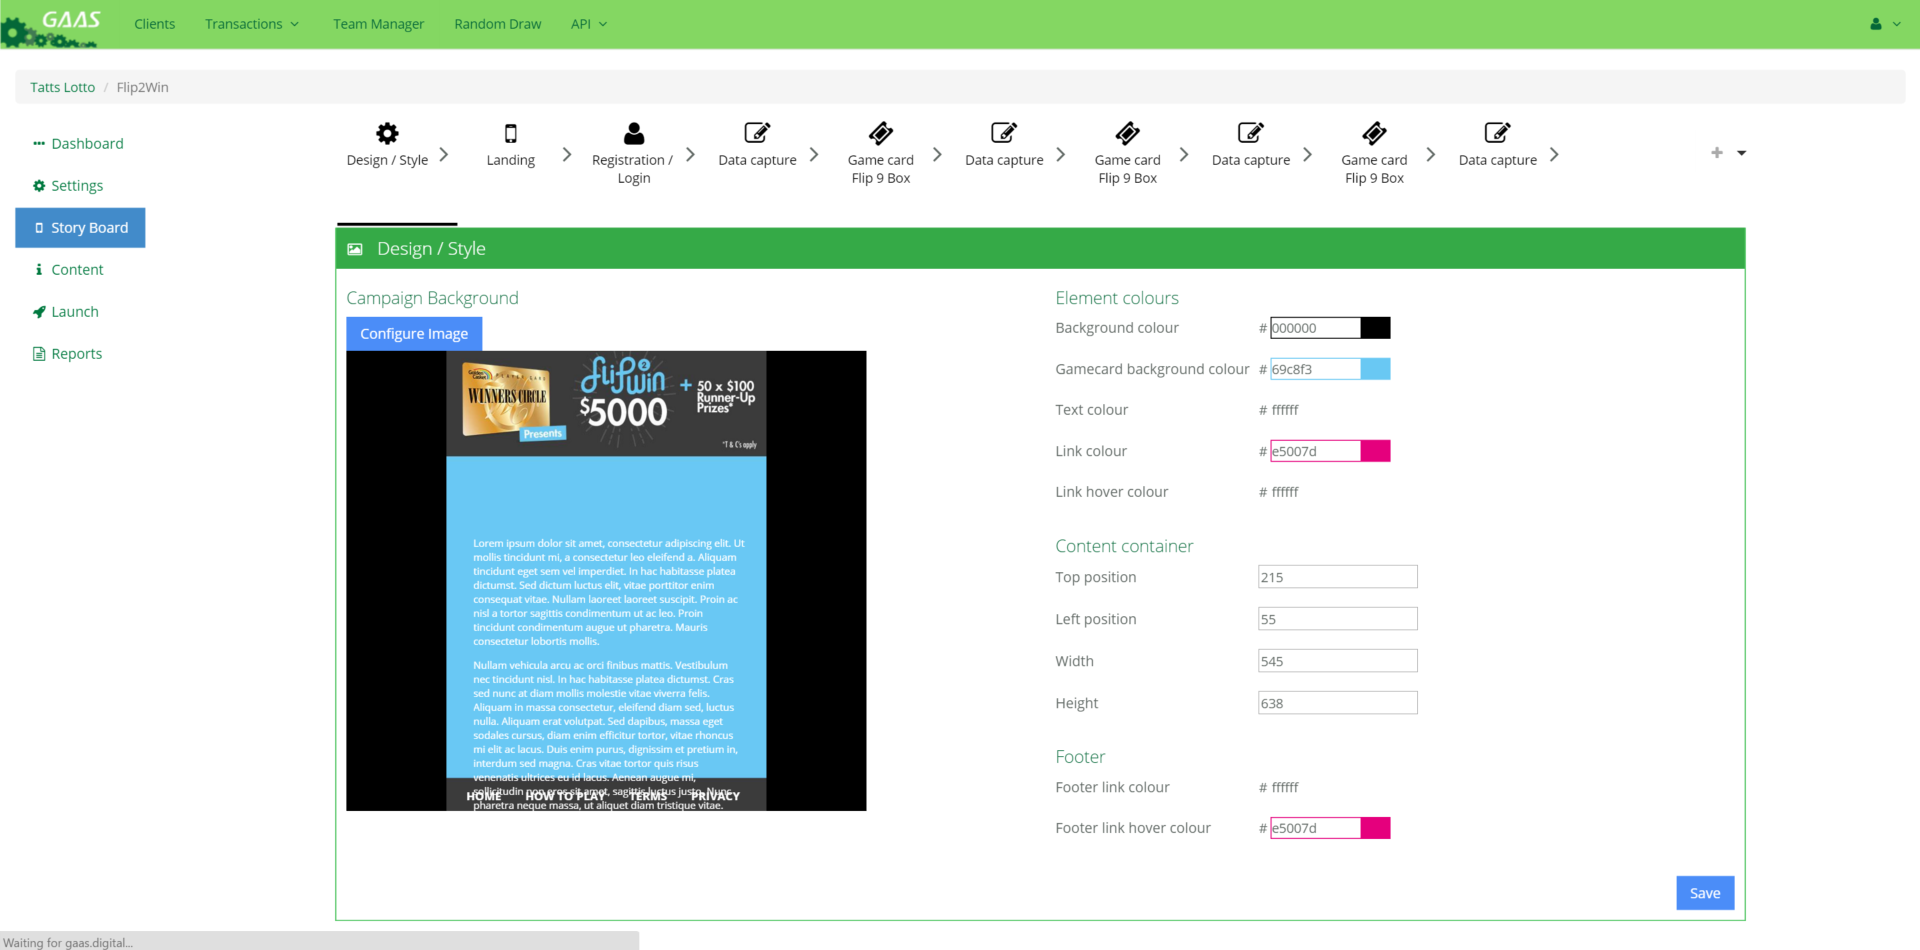Click the Configure Image button

(414, 334)
